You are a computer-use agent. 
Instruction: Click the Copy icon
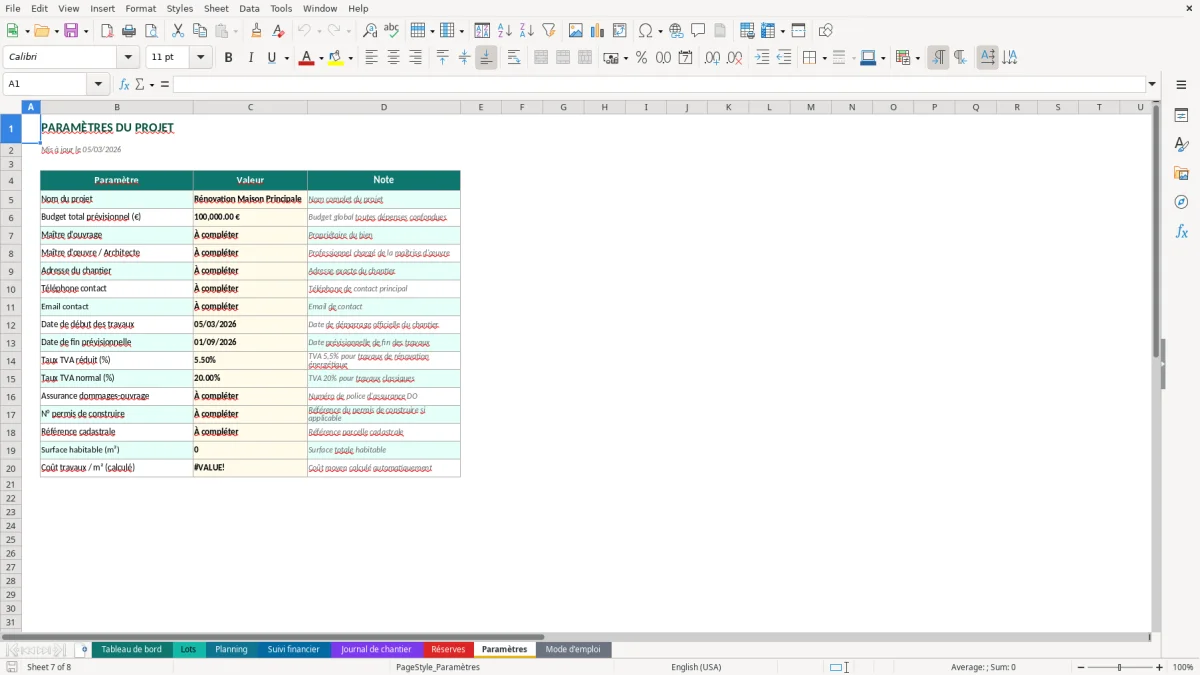pyautogui.click(x=199, y=31)
